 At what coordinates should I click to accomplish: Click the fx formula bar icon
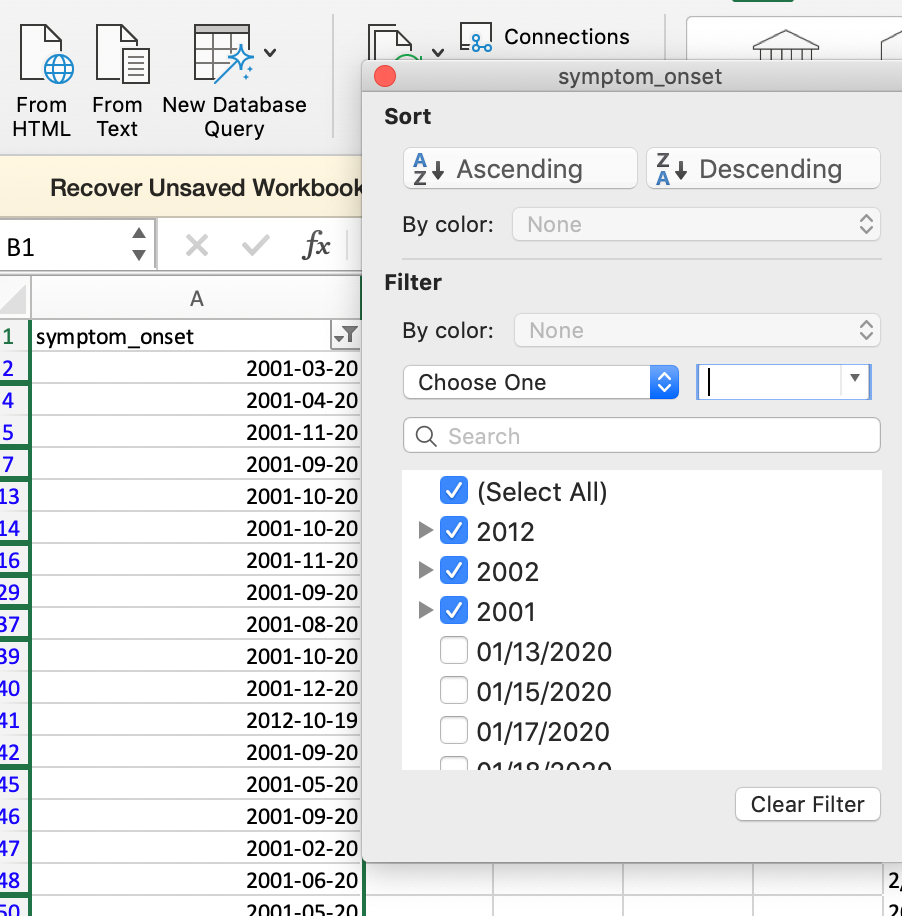click(317, 244)
